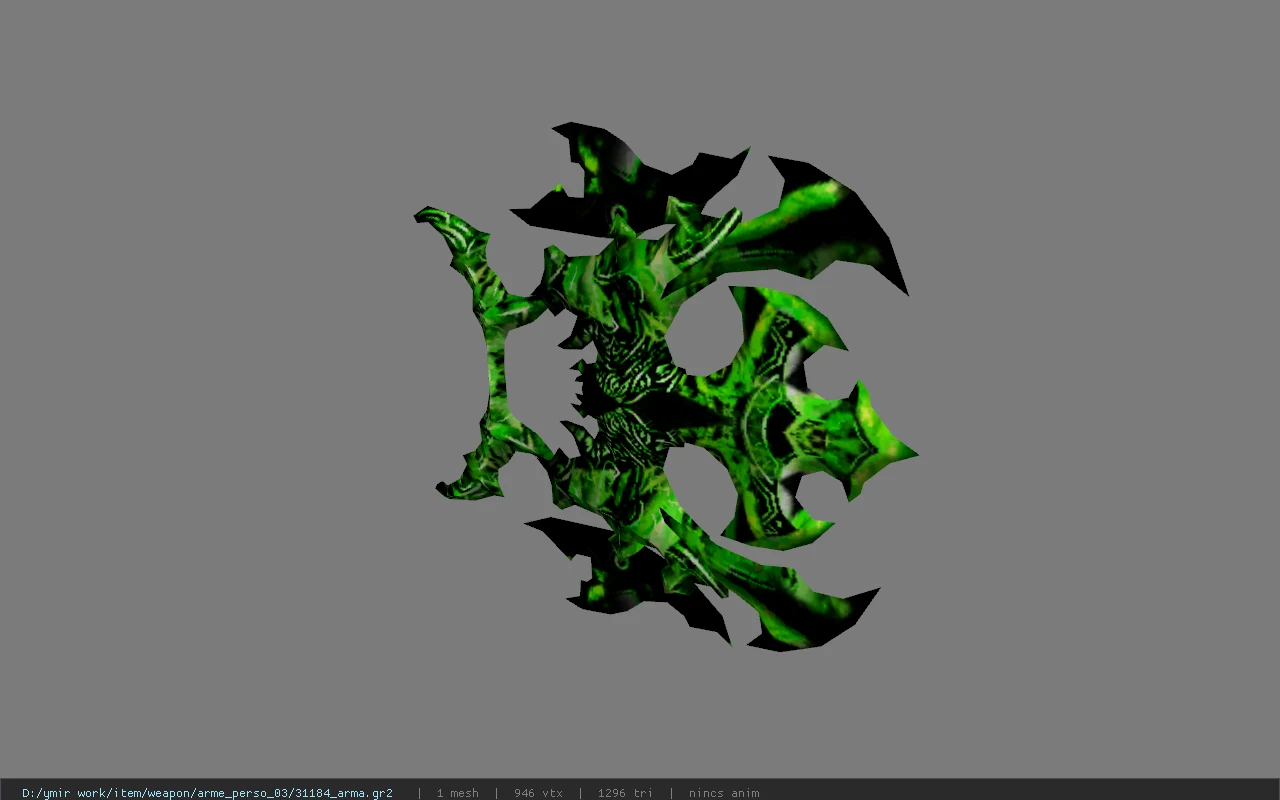This screenshot has height=800, width=1280.
Task: Click the file path ending 31184_arma.gr2
Action: coord(207,793)
